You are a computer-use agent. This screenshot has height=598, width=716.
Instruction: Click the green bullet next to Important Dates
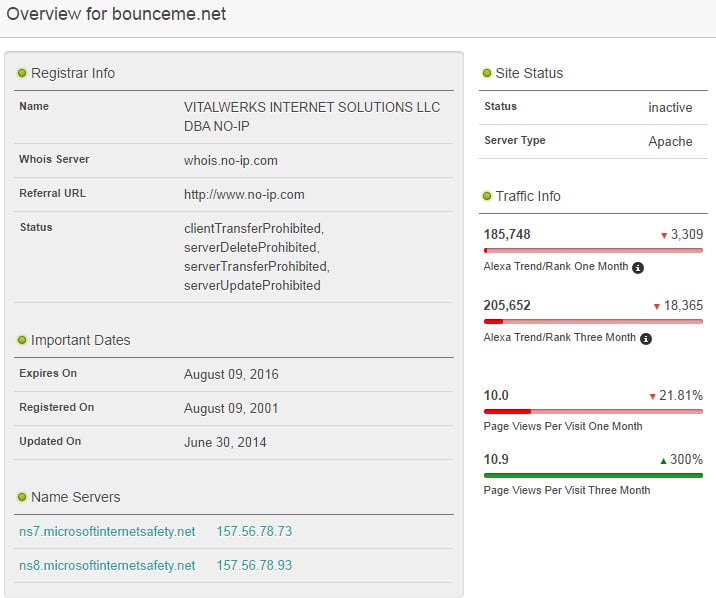coord(22,340)
